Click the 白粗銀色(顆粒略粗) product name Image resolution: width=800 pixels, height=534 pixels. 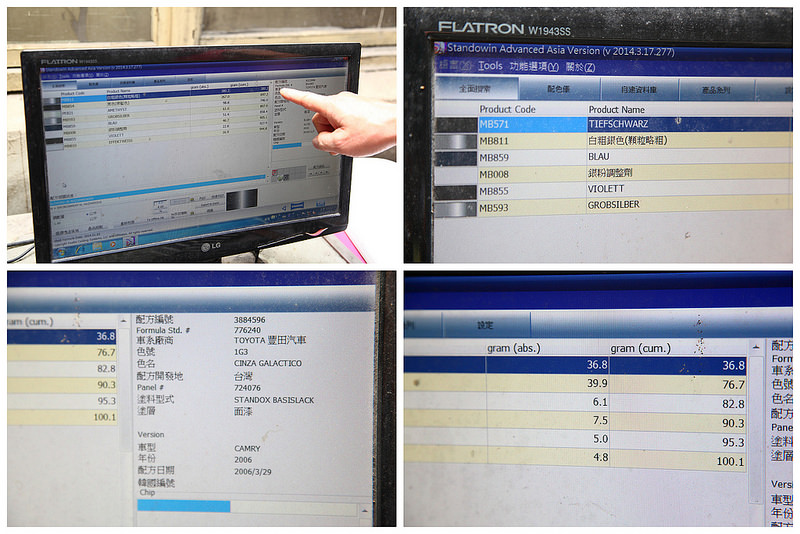click(x=628, y=140)
